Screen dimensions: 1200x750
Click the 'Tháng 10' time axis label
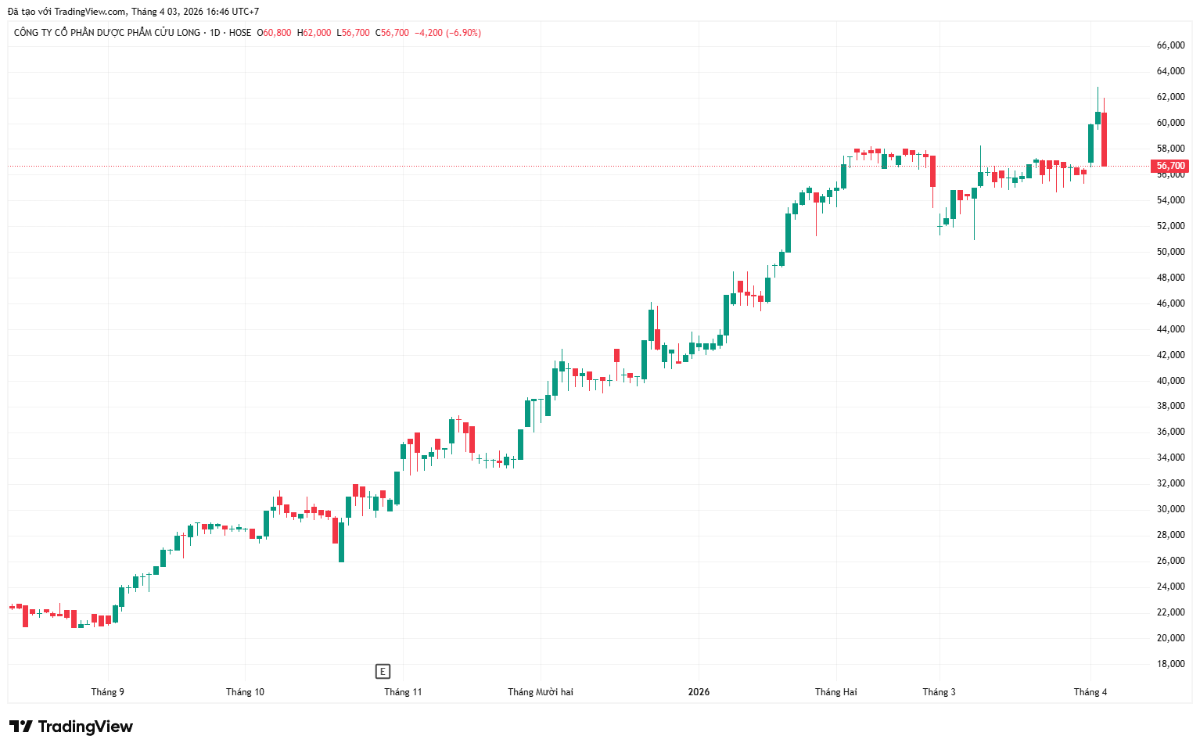[x=245, y=692]
